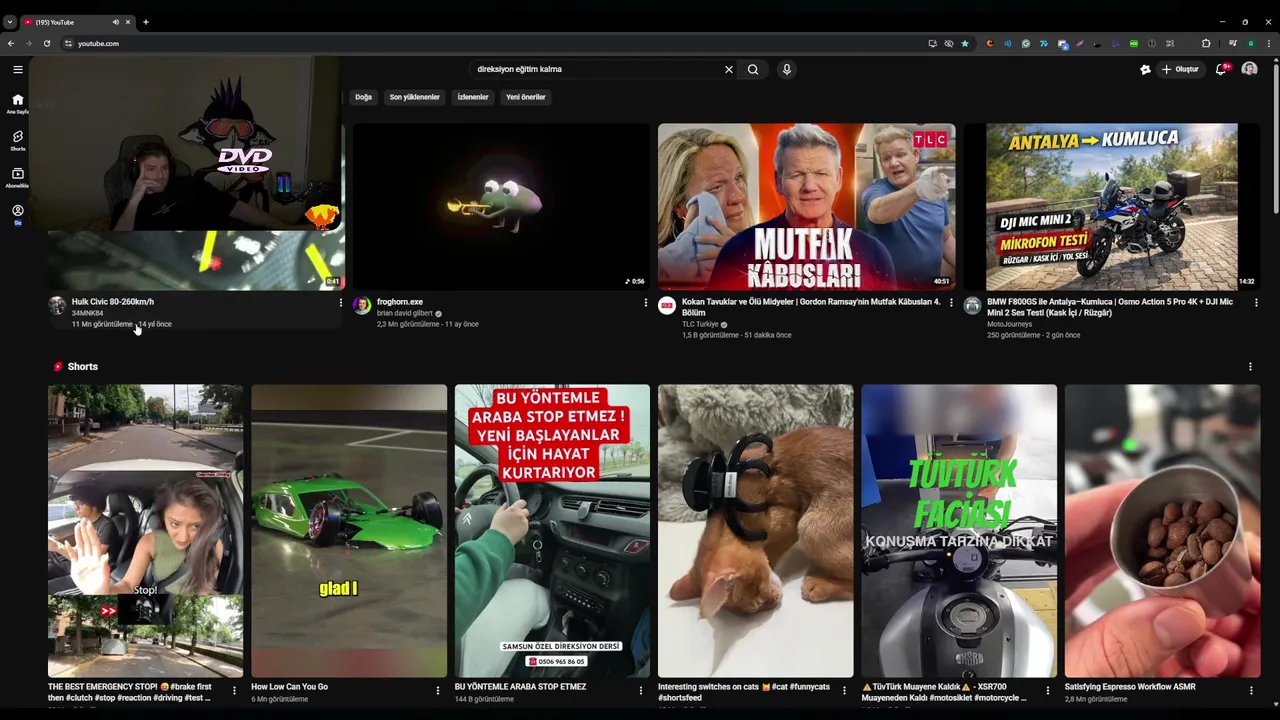Open site information icon beside youtube.com
The width and height of the screenshot is (1280, 720).
68,43
